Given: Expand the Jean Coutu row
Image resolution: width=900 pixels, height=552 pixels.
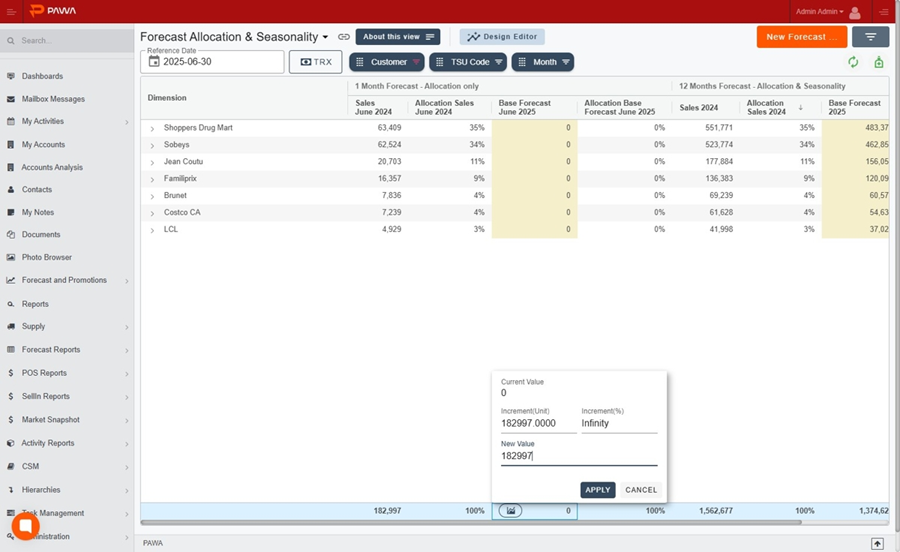Looking at the screenshot, I should 152,162.
